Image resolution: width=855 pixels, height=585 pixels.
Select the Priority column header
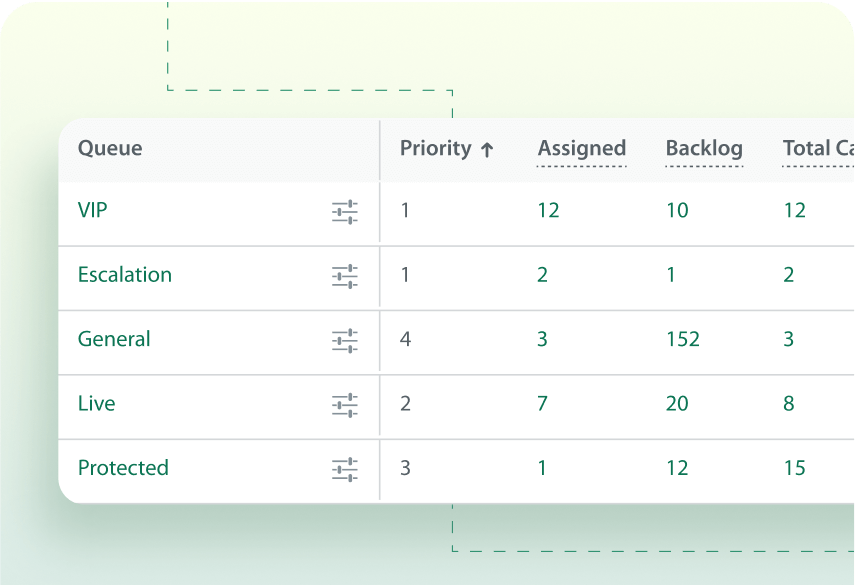click(436, 148)
